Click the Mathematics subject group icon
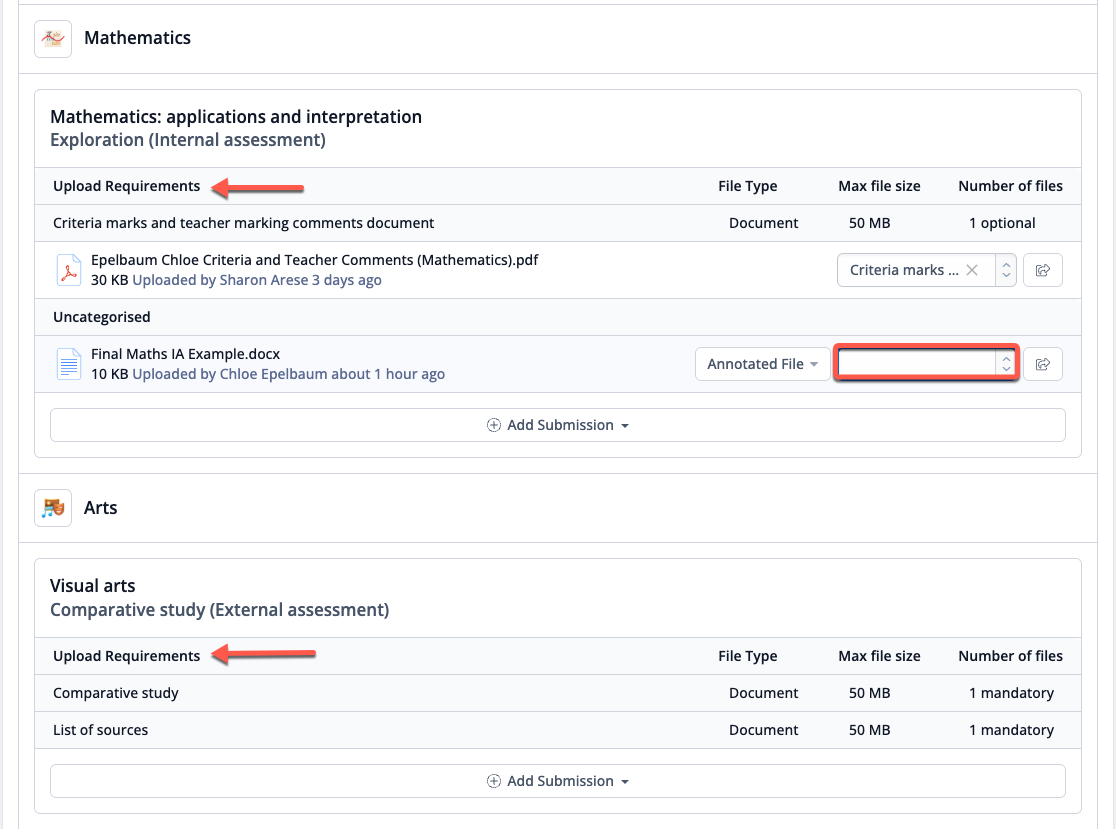 pyautogui.click(x=52, y=39)
